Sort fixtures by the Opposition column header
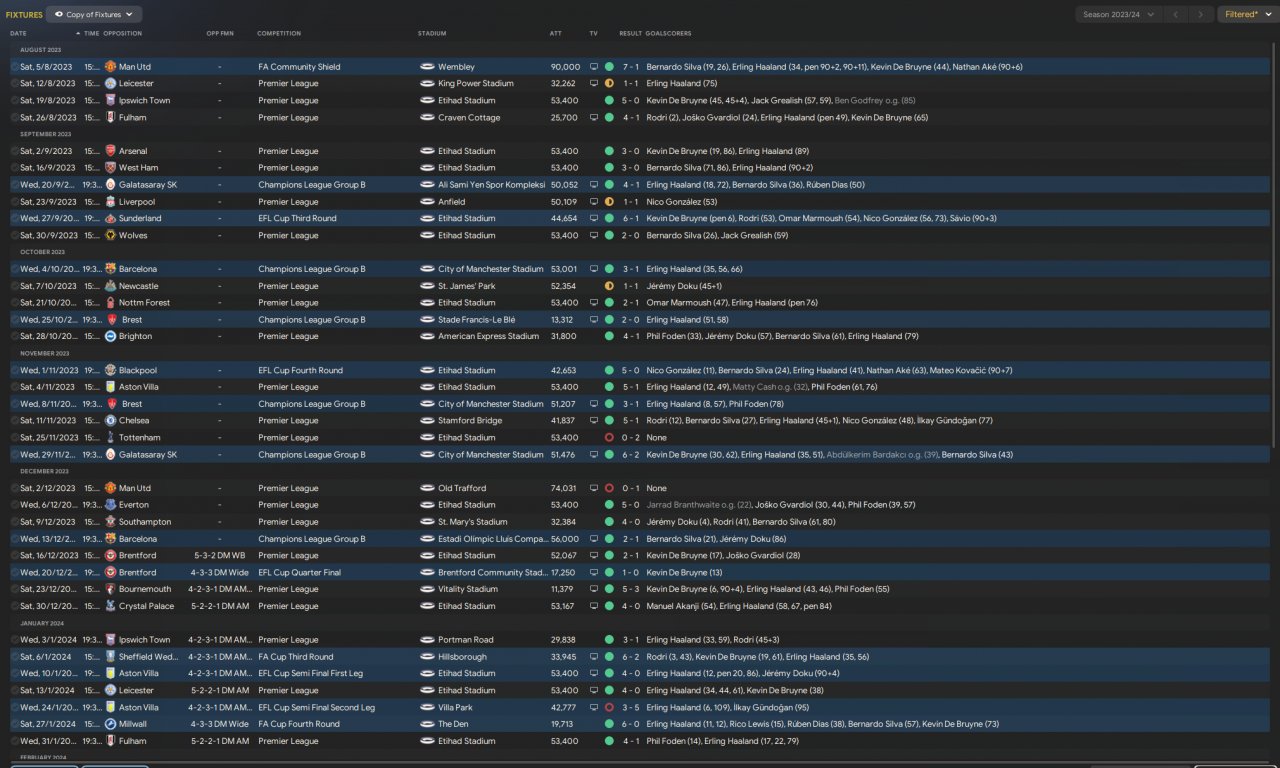 [123, 33]
